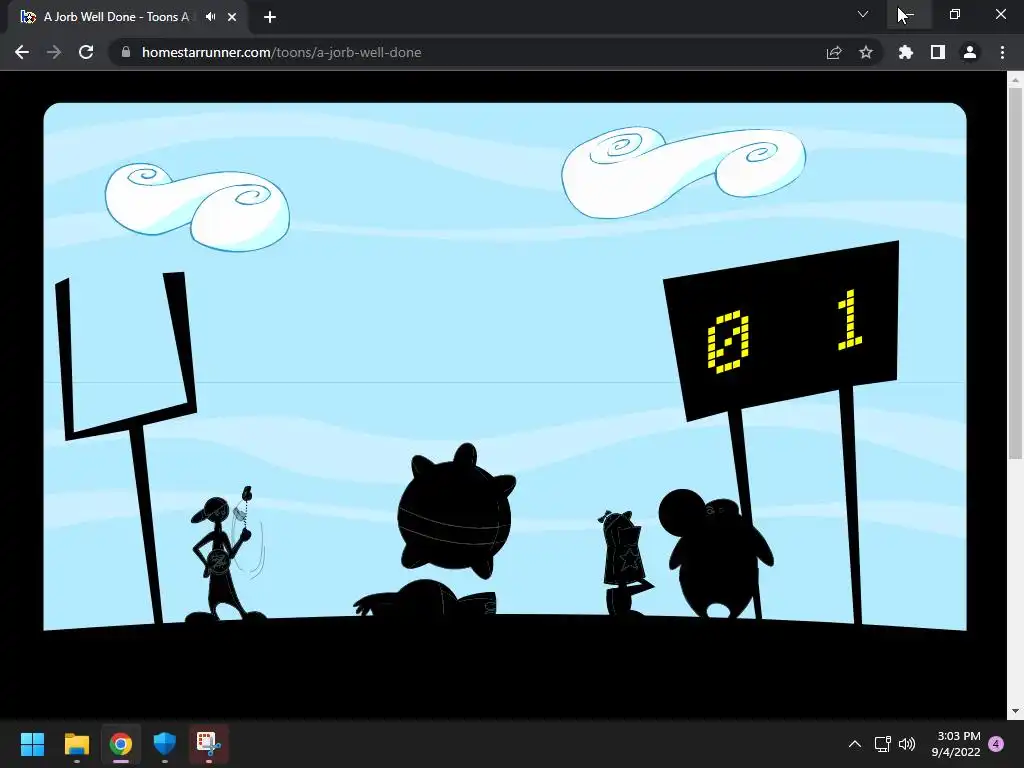This screenshot has height=768, width=1024.
Task: Click the page scrollbar thumb
Action: (1015, 274)
